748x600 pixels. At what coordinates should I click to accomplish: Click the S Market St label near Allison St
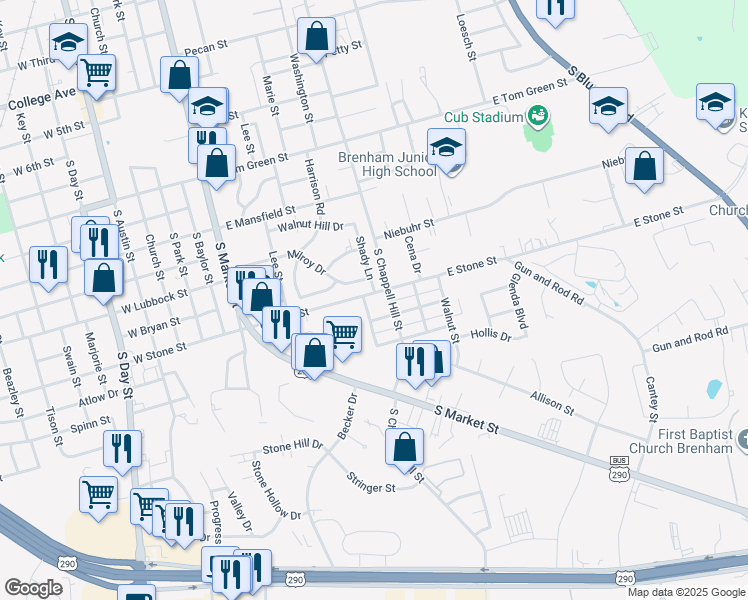(x=467, y=420)
